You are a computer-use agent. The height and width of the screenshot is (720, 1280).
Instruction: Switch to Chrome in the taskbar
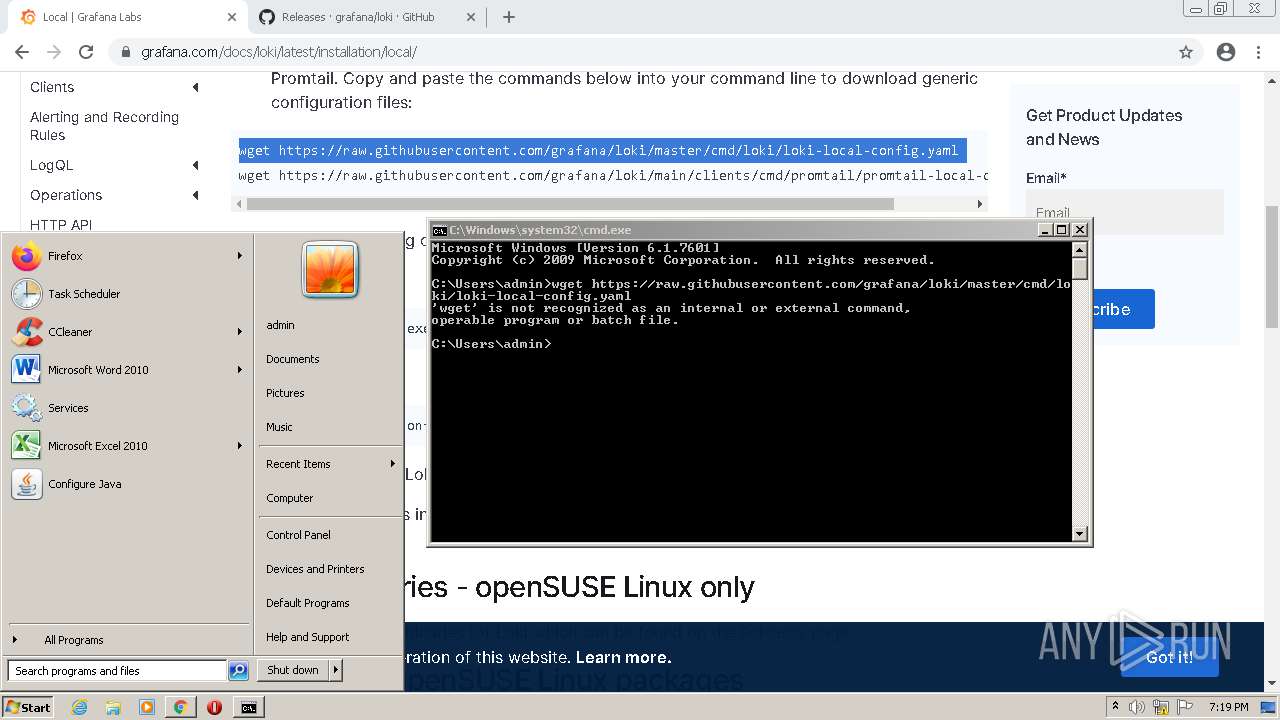pos(180,707)
